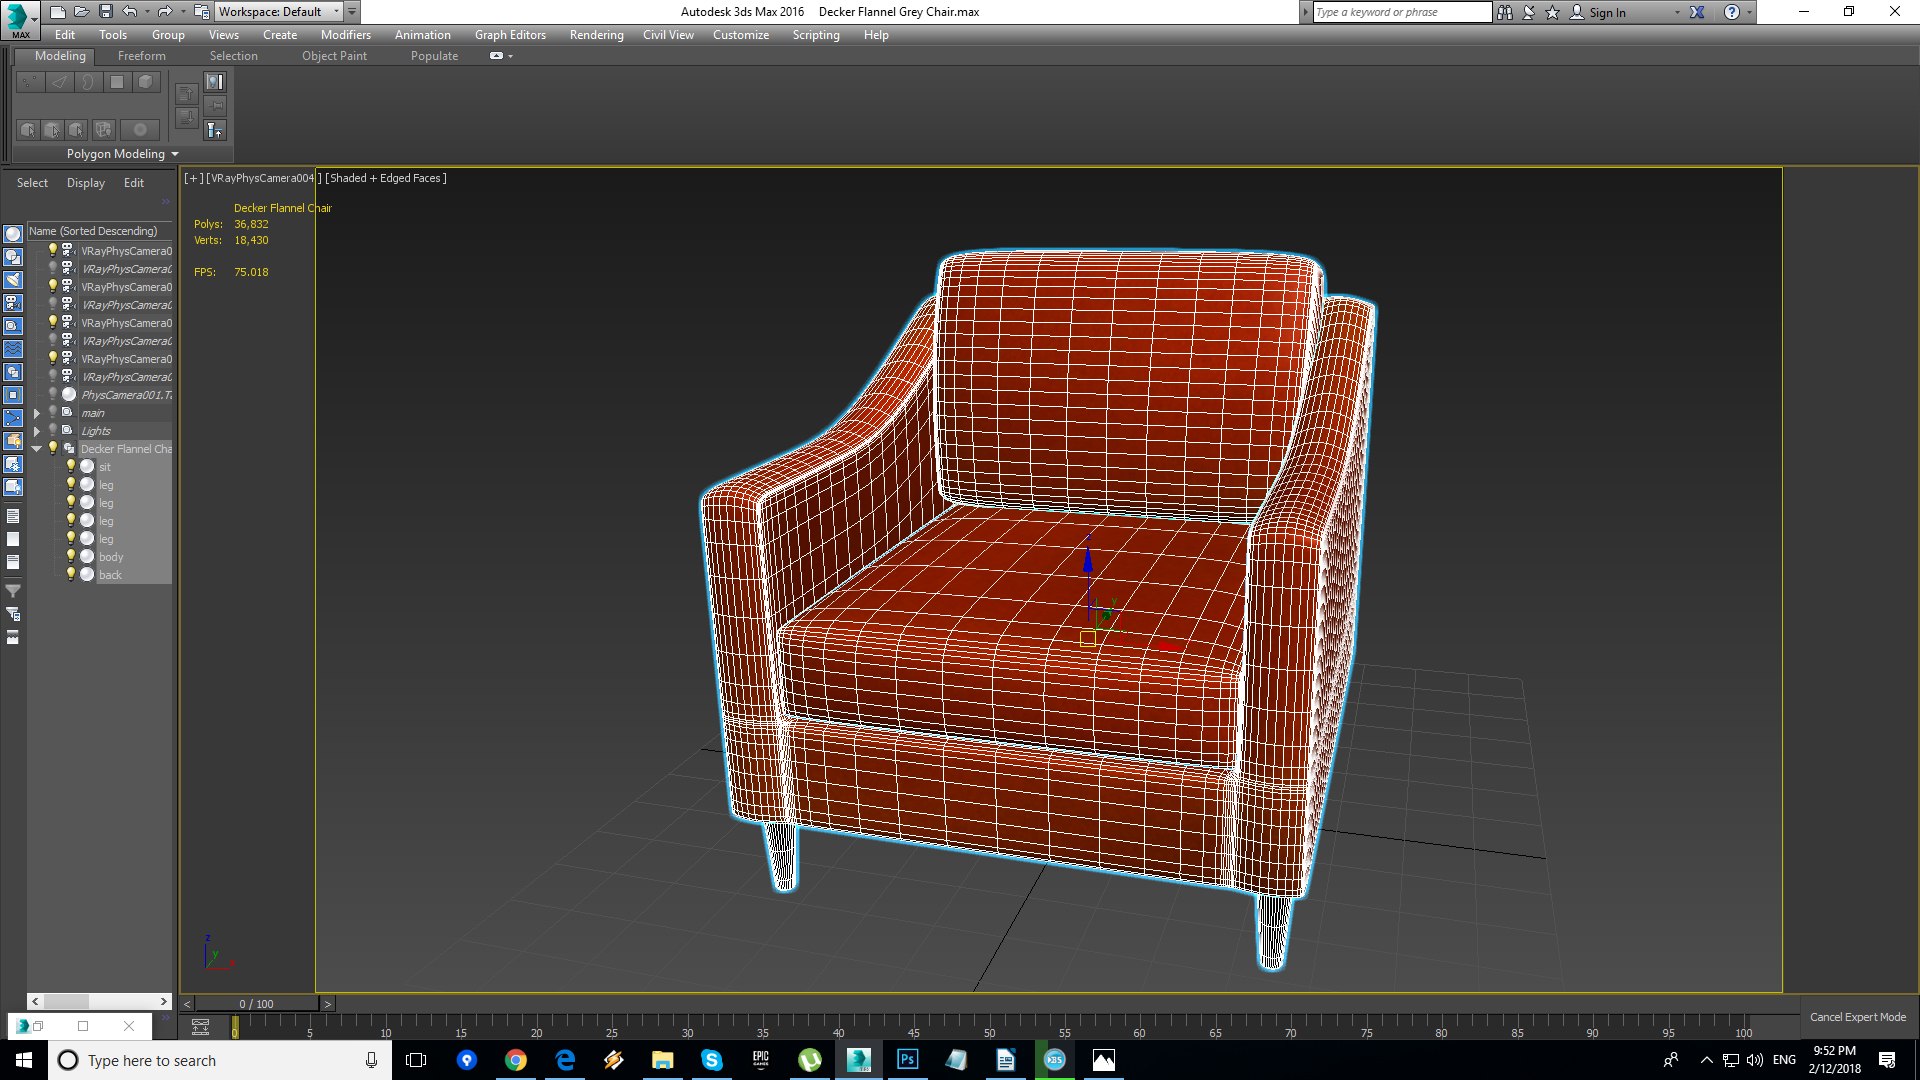Save the file with the floppy icon
Image resolution: width=1920 pixels, height=1080 pixels.
click(105, 12)
